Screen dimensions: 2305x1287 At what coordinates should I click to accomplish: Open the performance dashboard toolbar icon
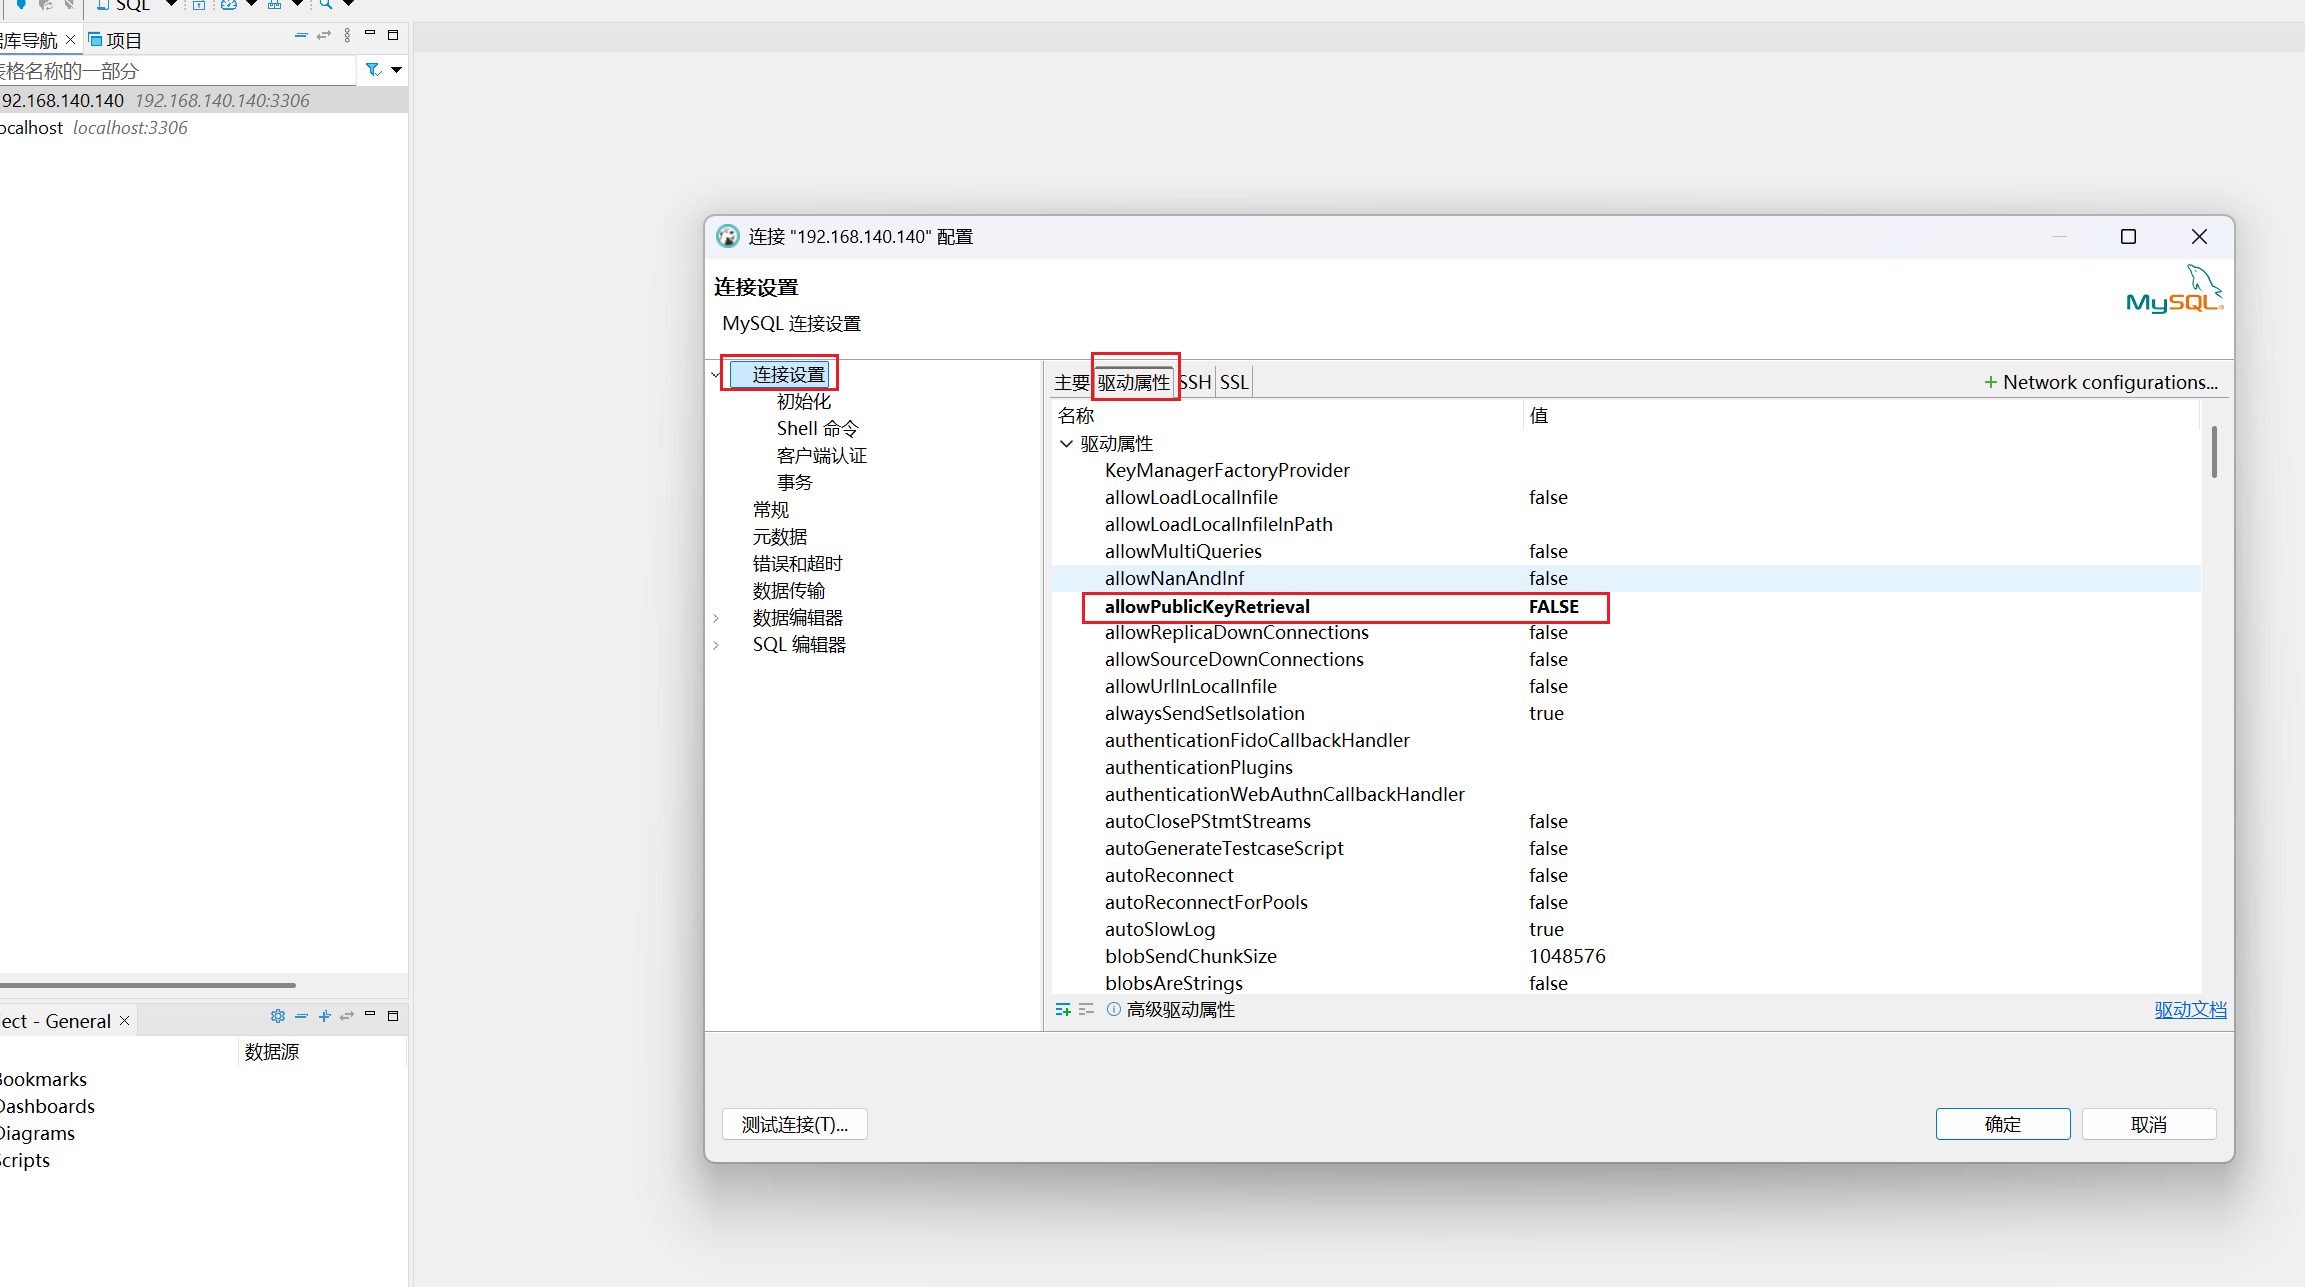pyautogui.click(x=228, y=5)
